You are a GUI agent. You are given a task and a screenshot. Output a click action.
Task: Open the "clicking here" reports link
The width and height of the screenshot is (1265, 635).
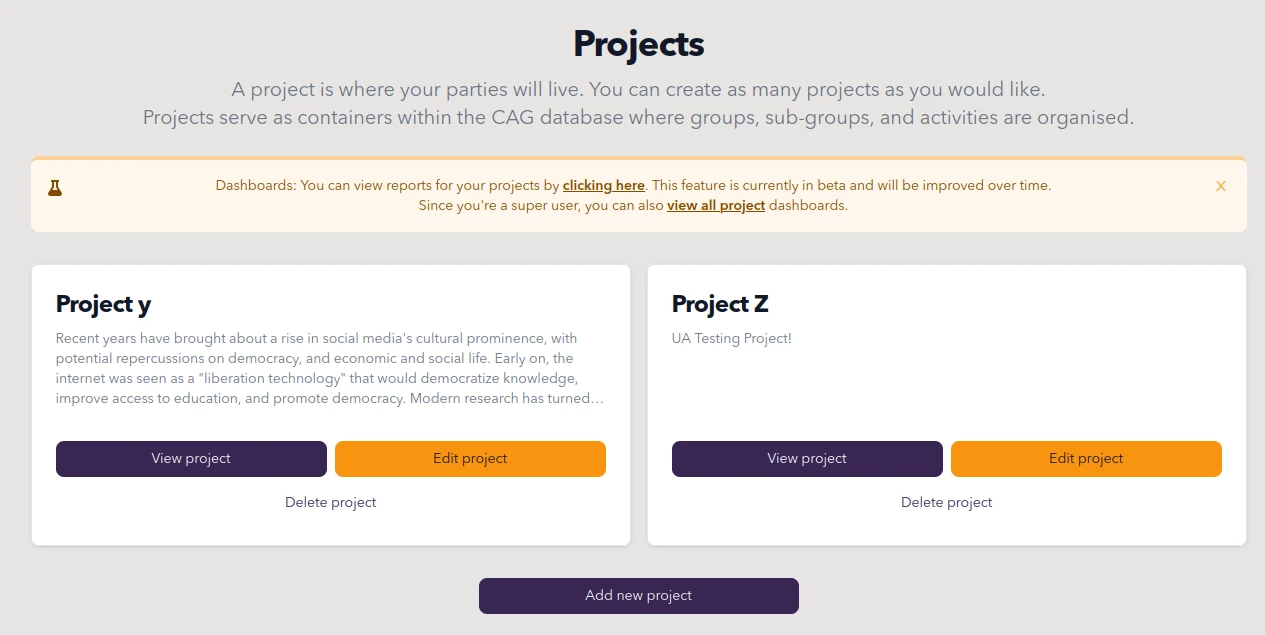click(x=603, y=185)
